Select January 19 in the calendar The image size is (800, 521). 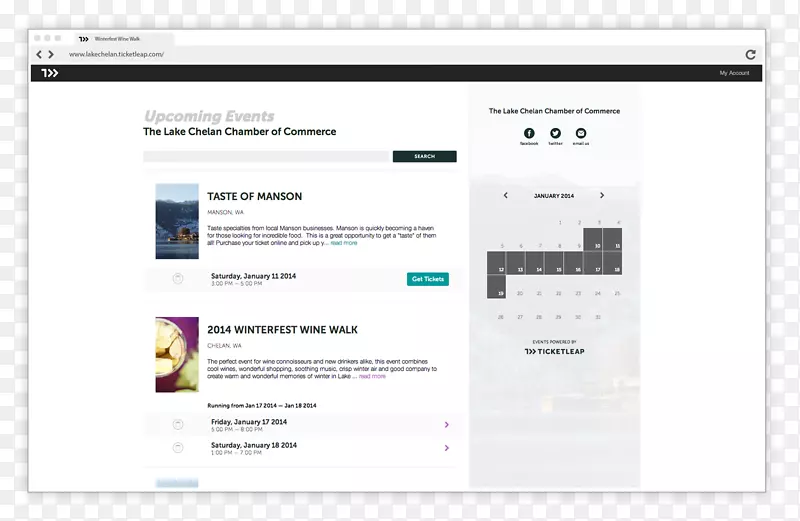point(497,287)
